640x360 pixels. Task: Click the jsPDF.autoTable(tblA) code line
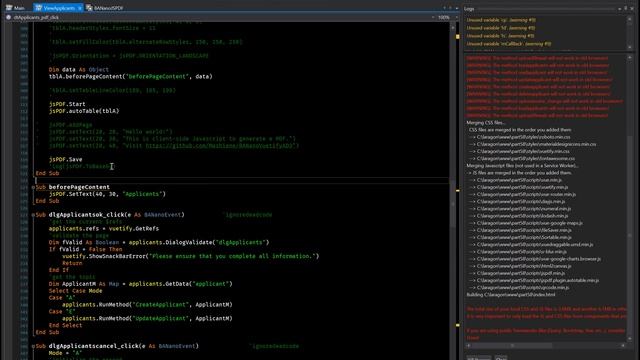click(84, 111)
